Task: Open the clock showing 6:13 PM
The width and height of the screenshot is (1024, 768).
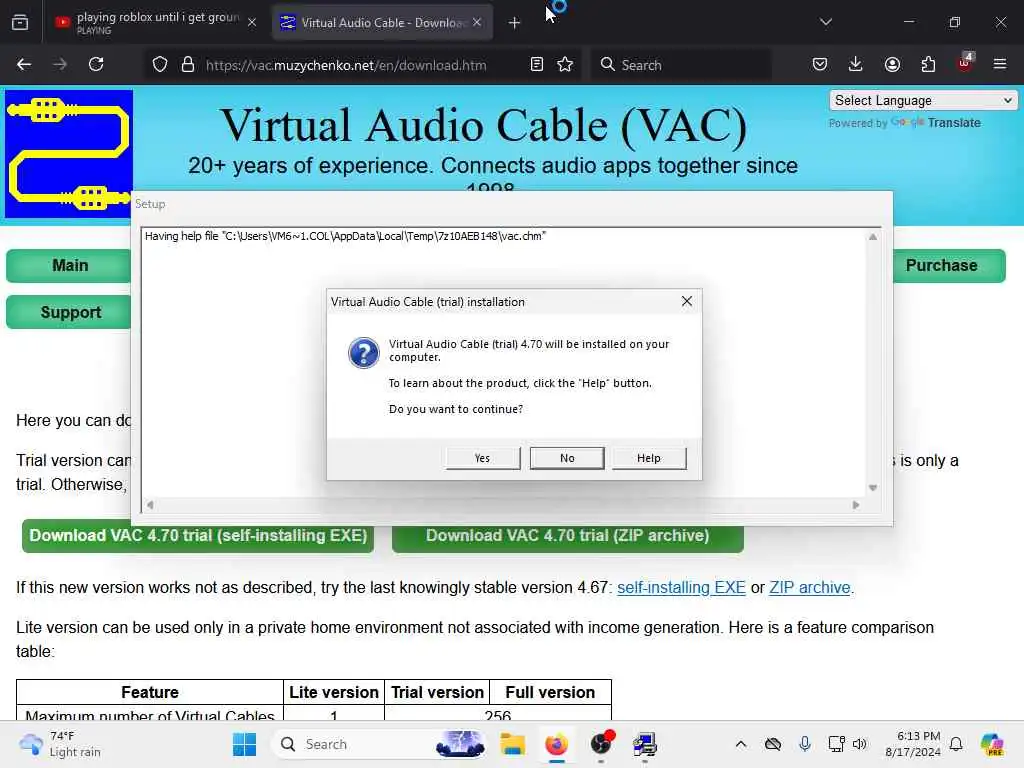Action: (912, 744)
